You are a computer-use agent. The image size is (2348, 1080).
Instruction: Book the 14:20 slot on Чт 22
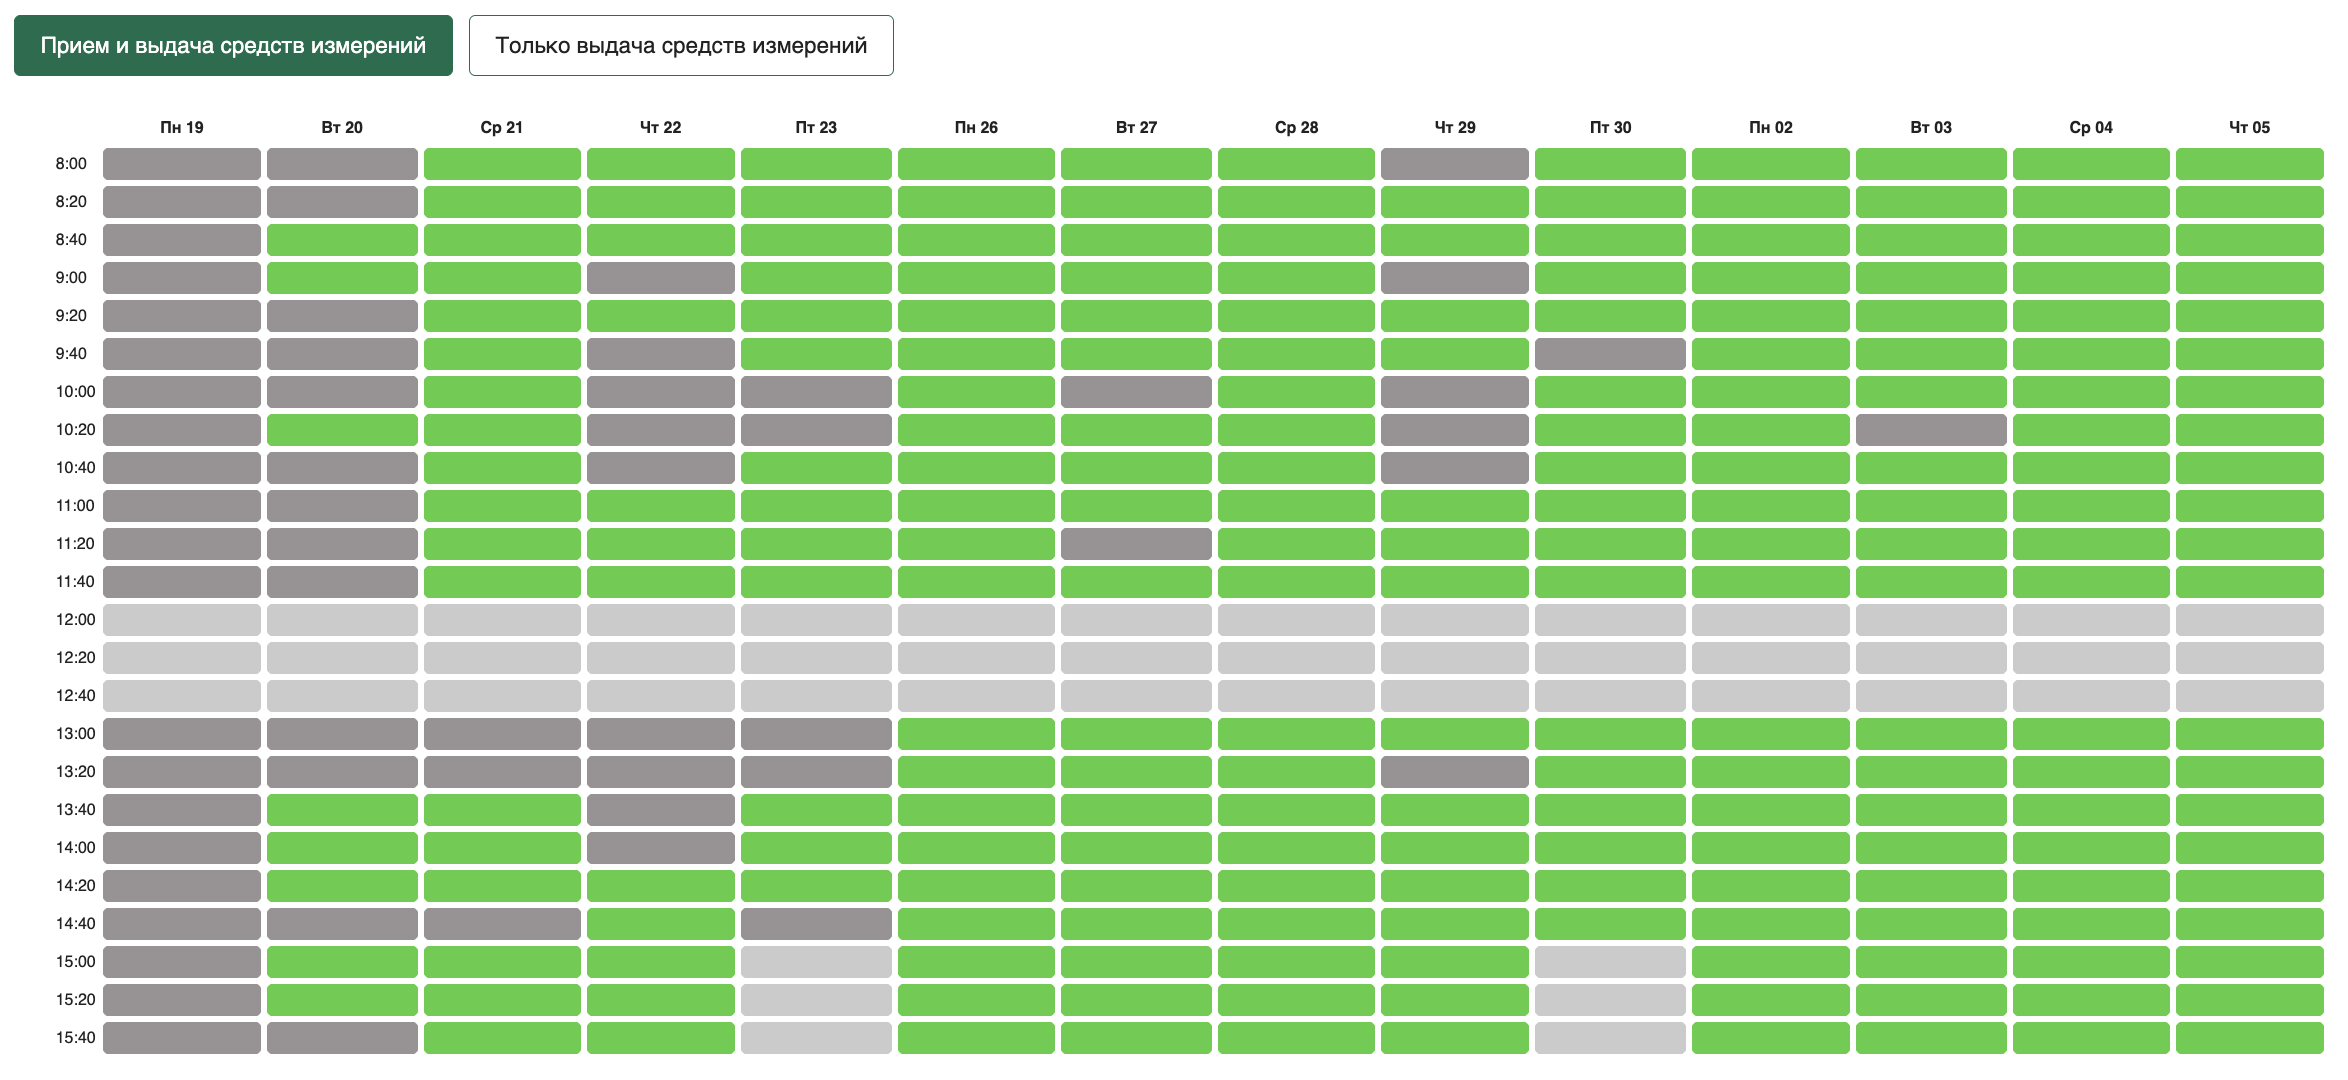pyautogui.click(x=660, y=886)
